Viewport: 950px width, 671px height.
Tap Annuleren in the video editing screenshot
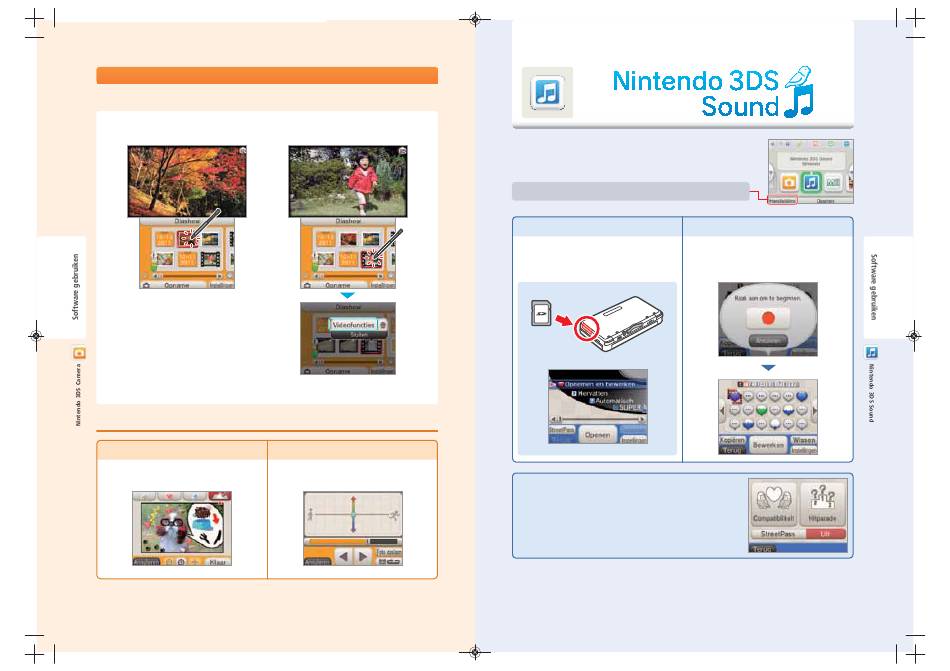point(317,562)
